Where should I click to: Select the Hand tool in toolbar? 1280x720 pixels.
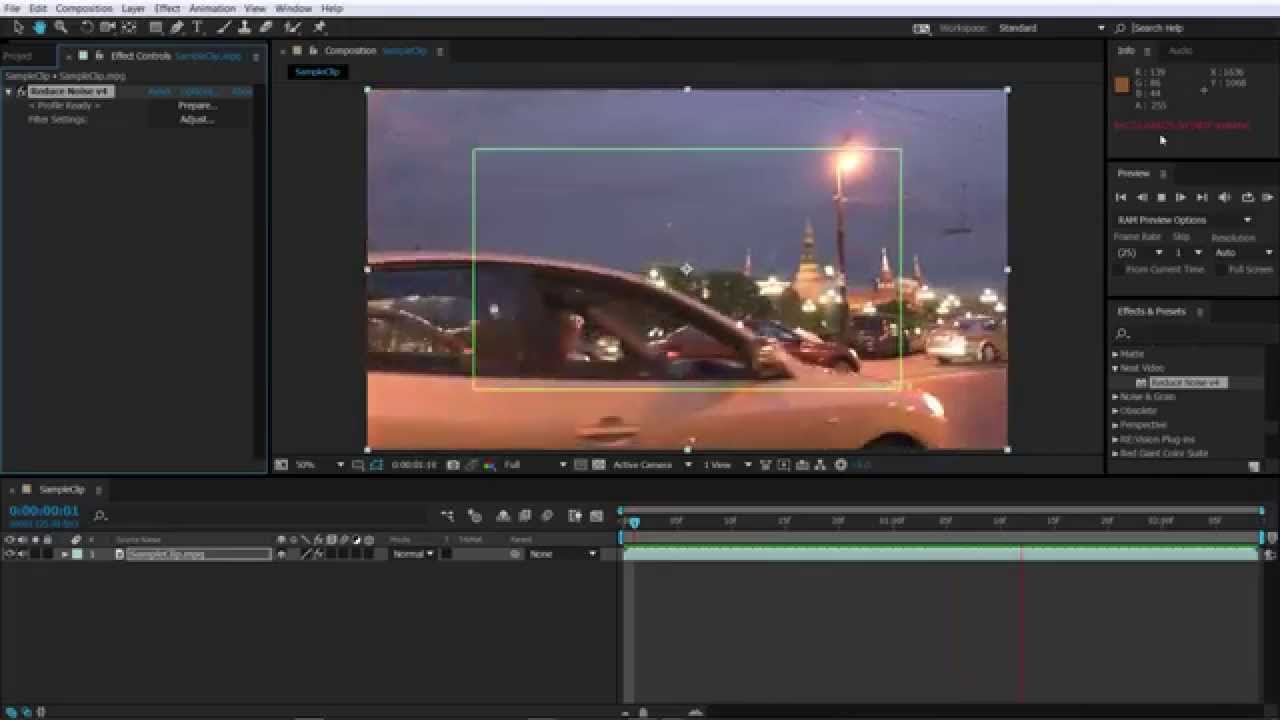click(39, 28)
